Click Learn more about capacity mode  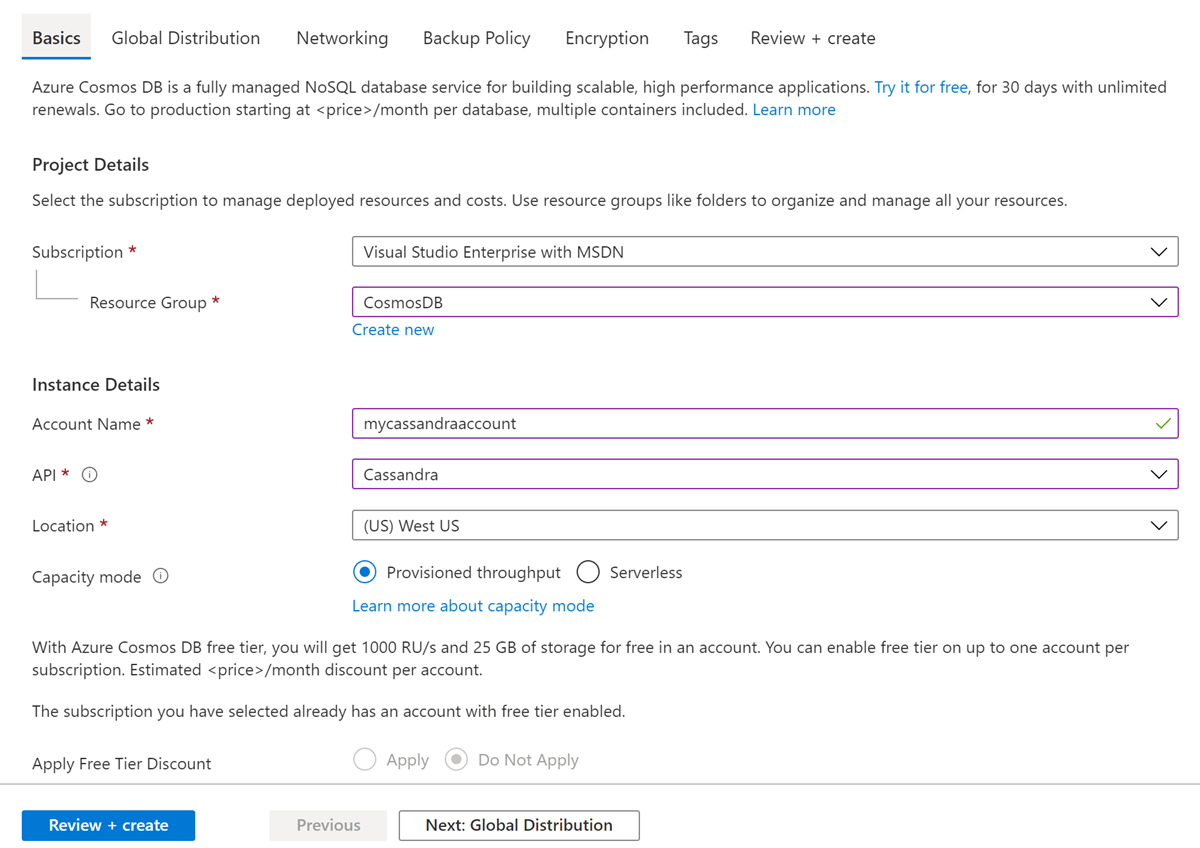point(473,605)
